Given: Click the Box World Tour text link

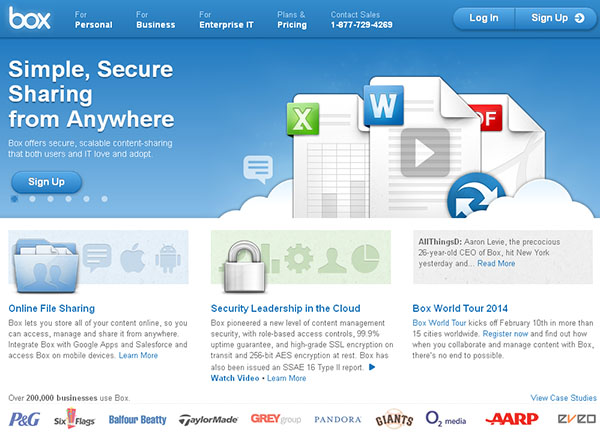Looking at the screenshot, I should point(439,323).
